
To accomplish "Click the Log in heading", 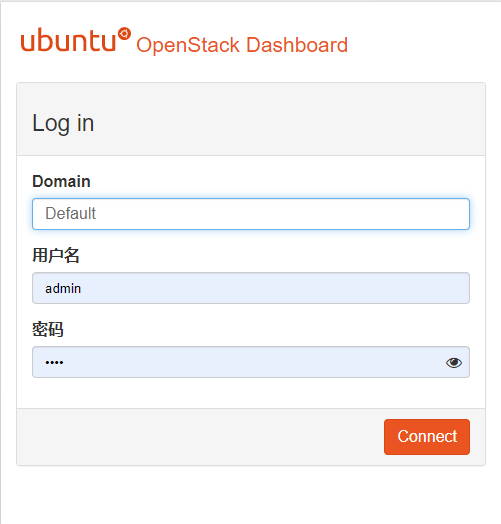I will point(63,123).
